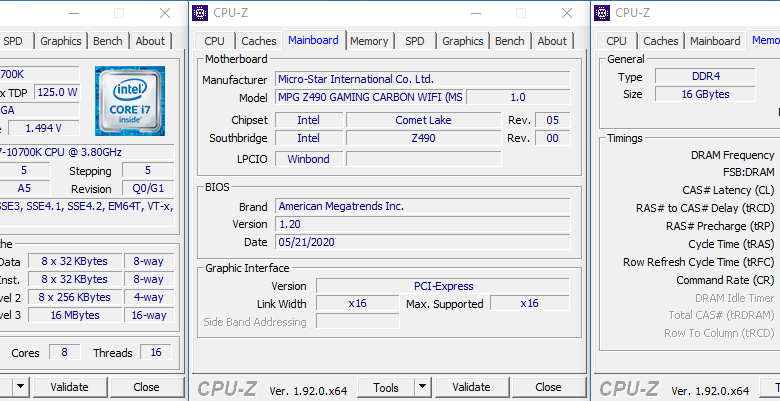780x401 pixels.
Task: Click Link Width value x16
Action: click(358, 303)
